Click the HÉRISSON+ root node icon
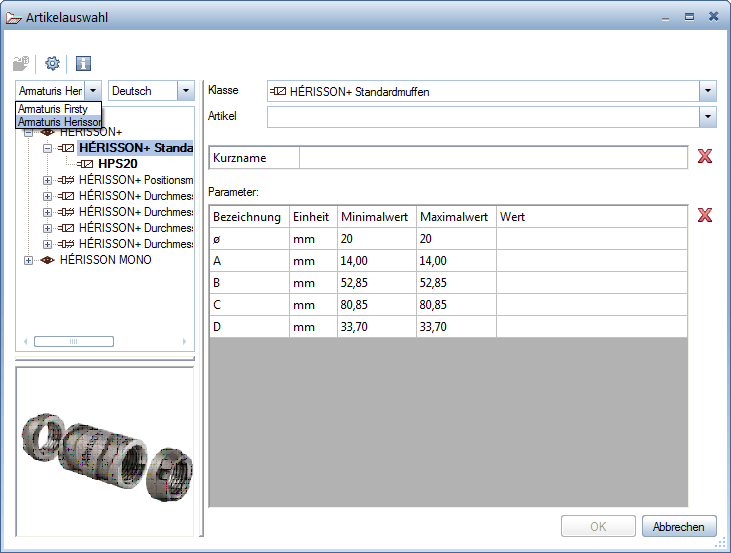The height and width of the screenshot is (553, 731). (x=48, y=132)
